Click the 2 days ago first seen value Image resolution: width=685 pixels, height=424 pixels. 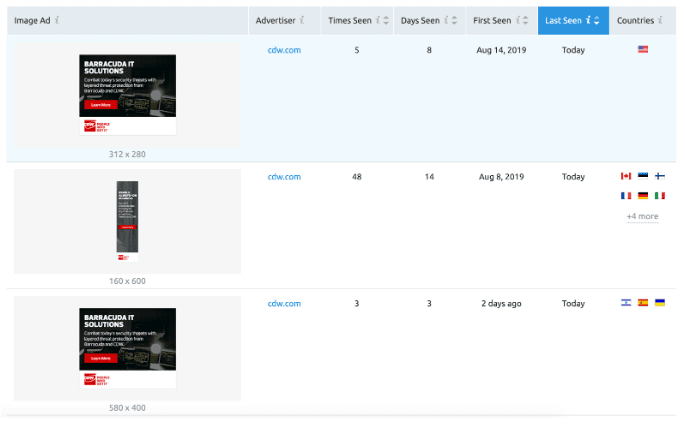click(501, 303)
